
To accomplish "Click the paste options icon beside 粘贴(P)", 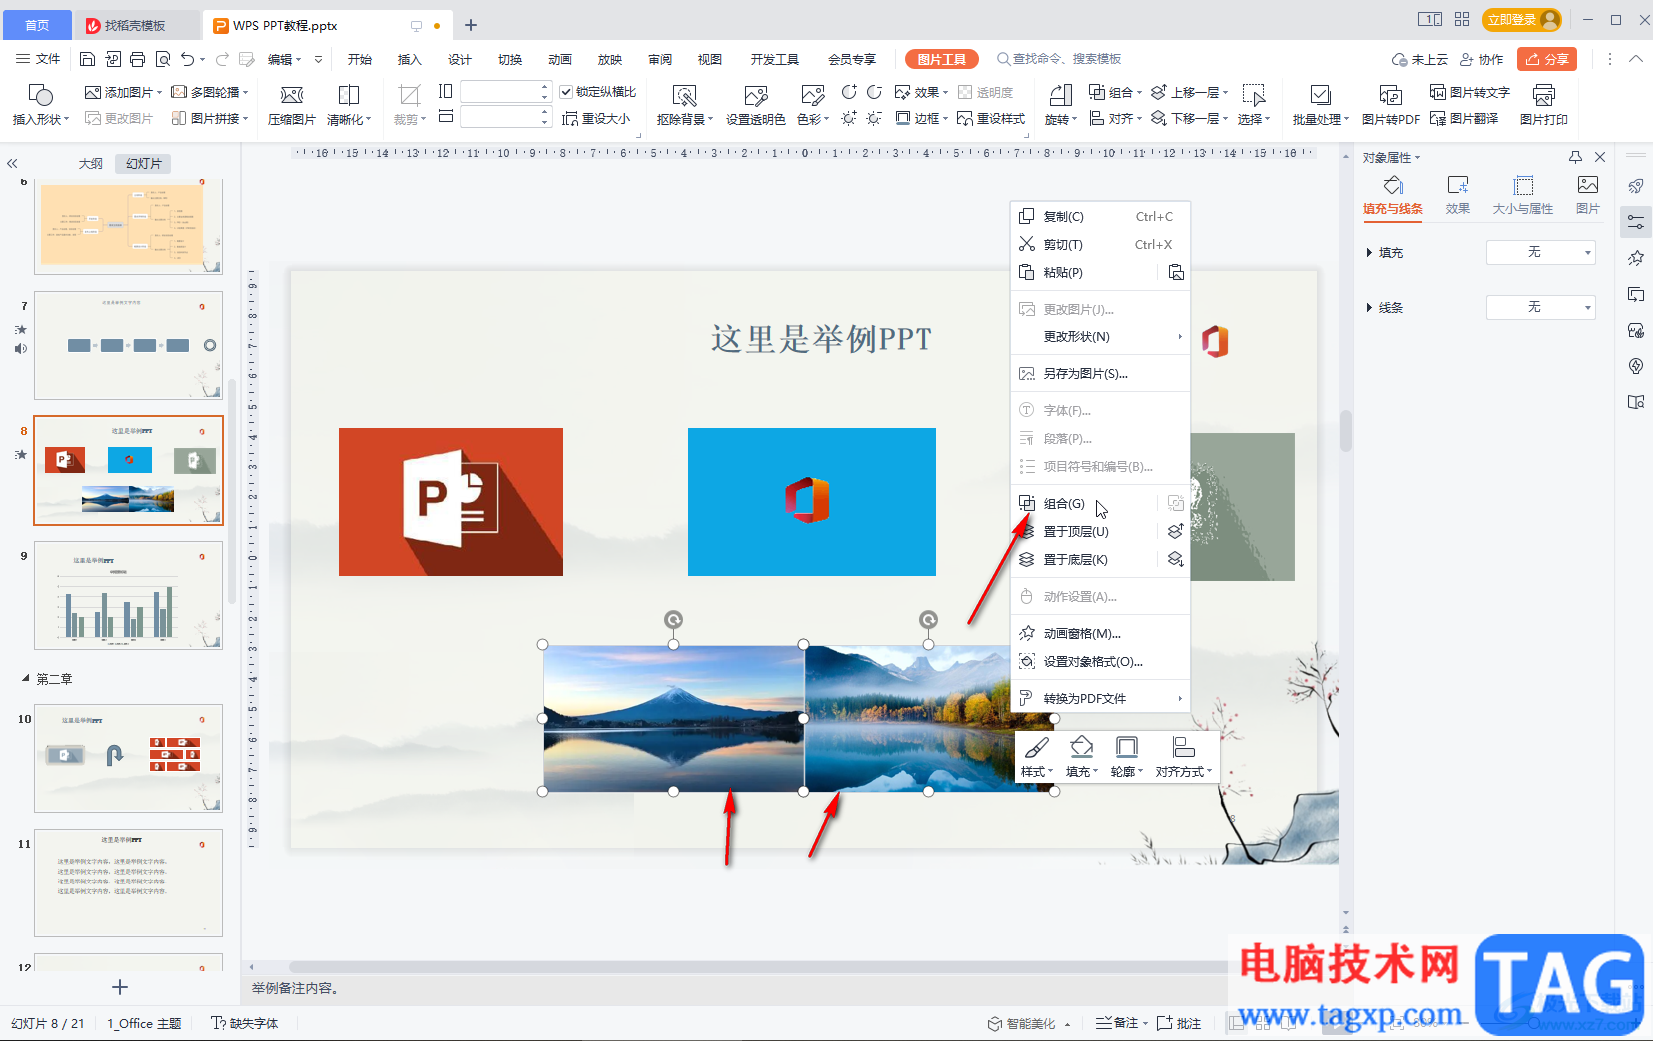I will coord(1176,272).
